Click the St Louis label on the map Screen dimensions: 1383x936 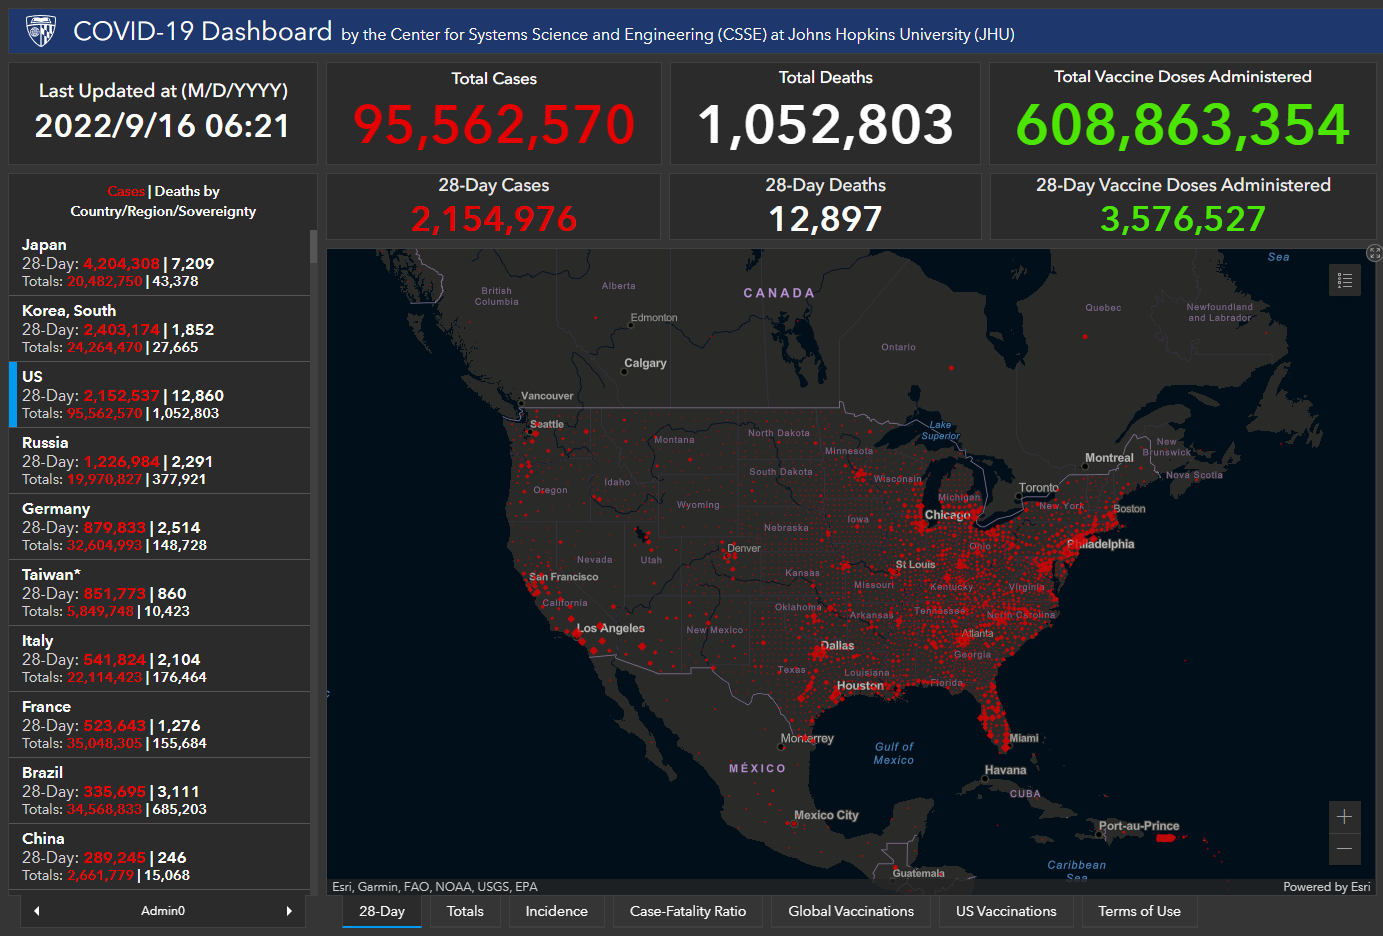[916, 565]
